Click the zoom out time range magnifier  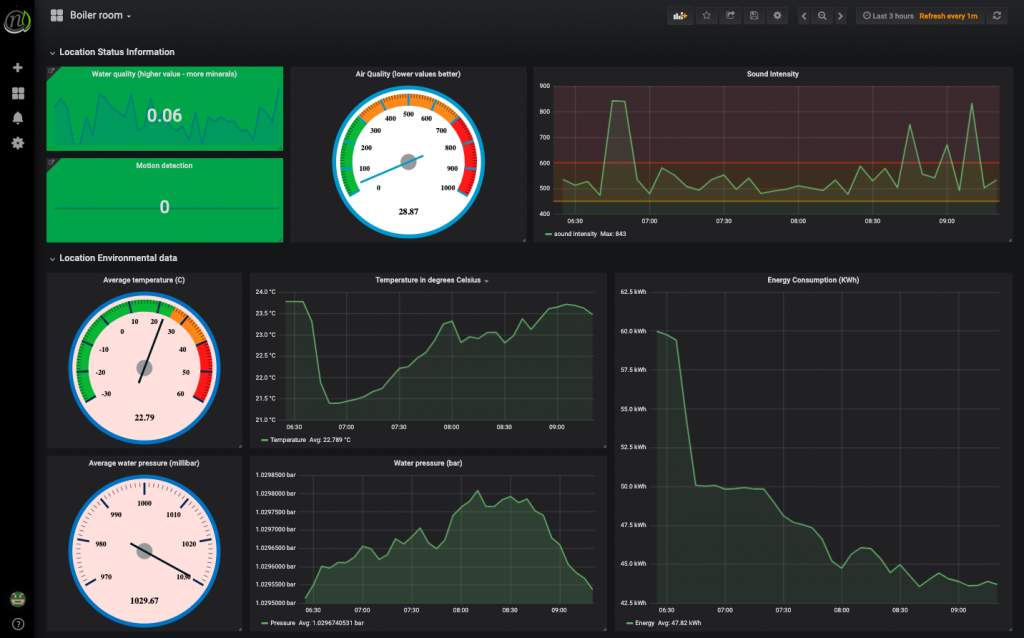[x=822, y=16]
